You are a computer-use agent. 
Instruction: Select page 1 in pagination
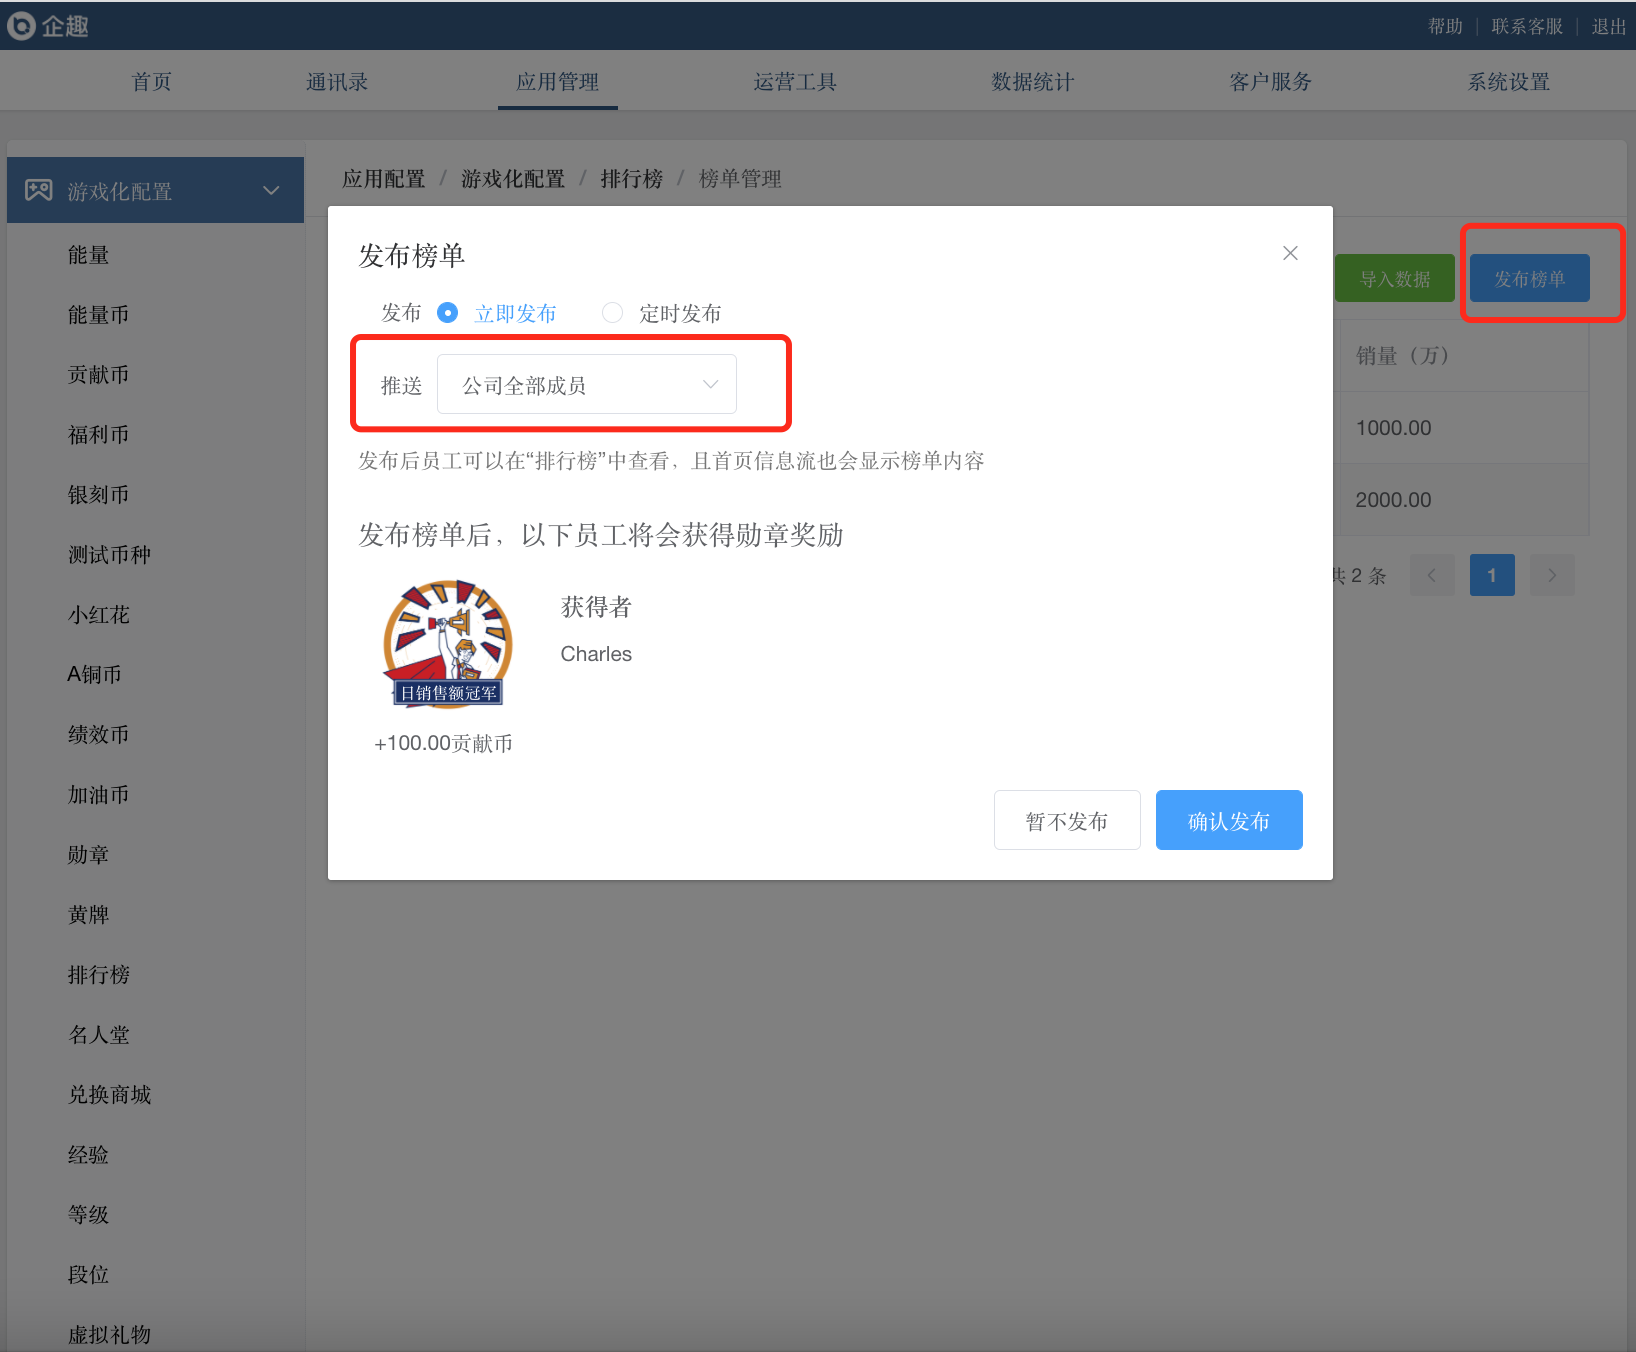click(x=1492, y=575)
